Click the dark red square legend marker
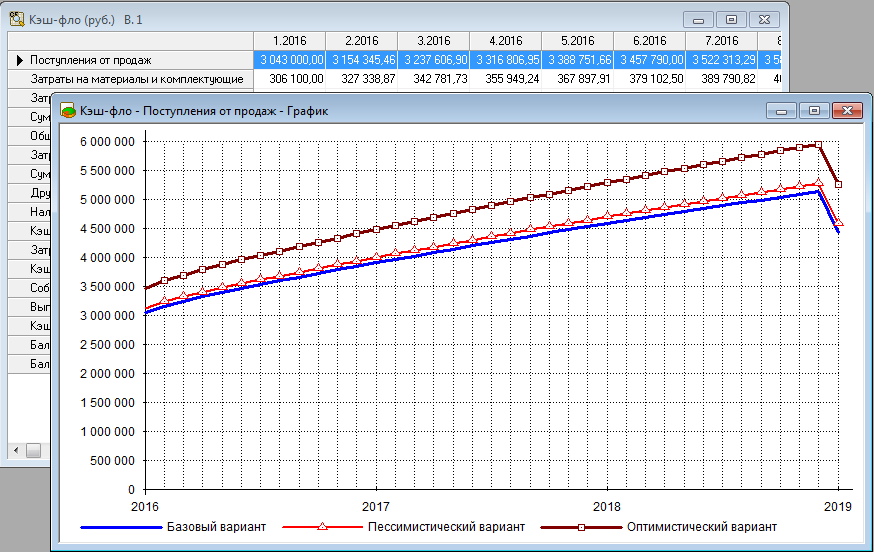This screenshot has width=874, height=552. pyautogui.click(x=581, y=527)
